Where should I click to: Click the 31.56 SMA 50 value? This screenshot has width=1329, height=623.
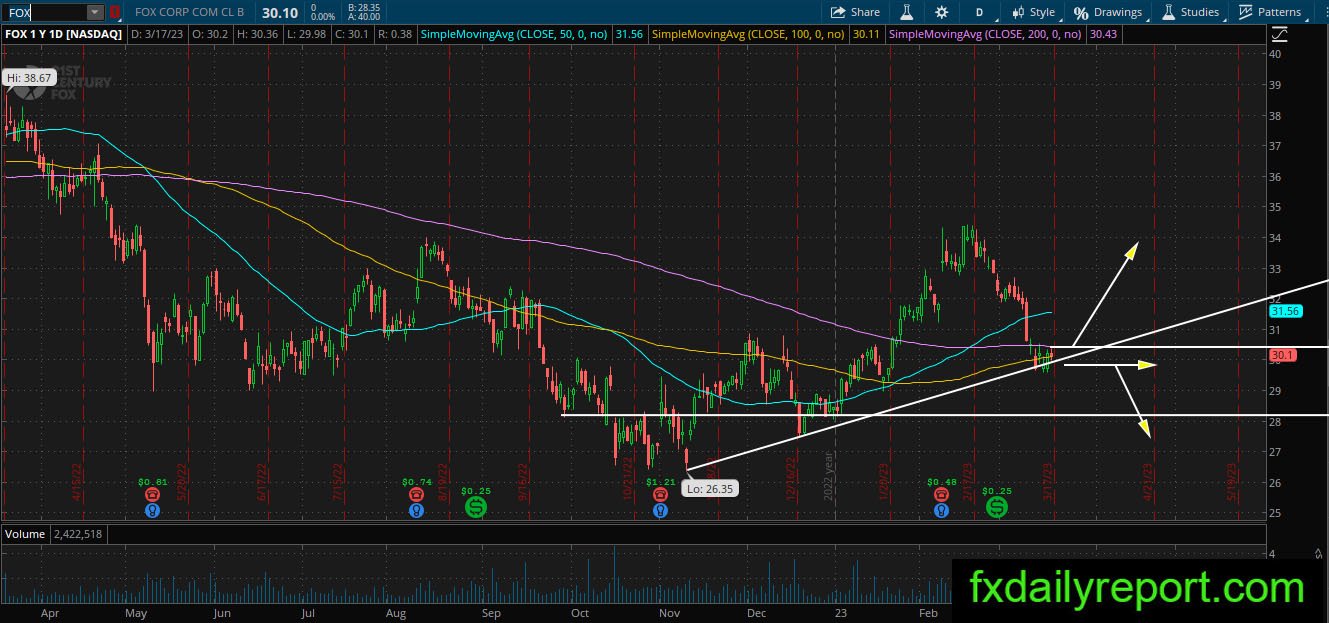[629, 34]
